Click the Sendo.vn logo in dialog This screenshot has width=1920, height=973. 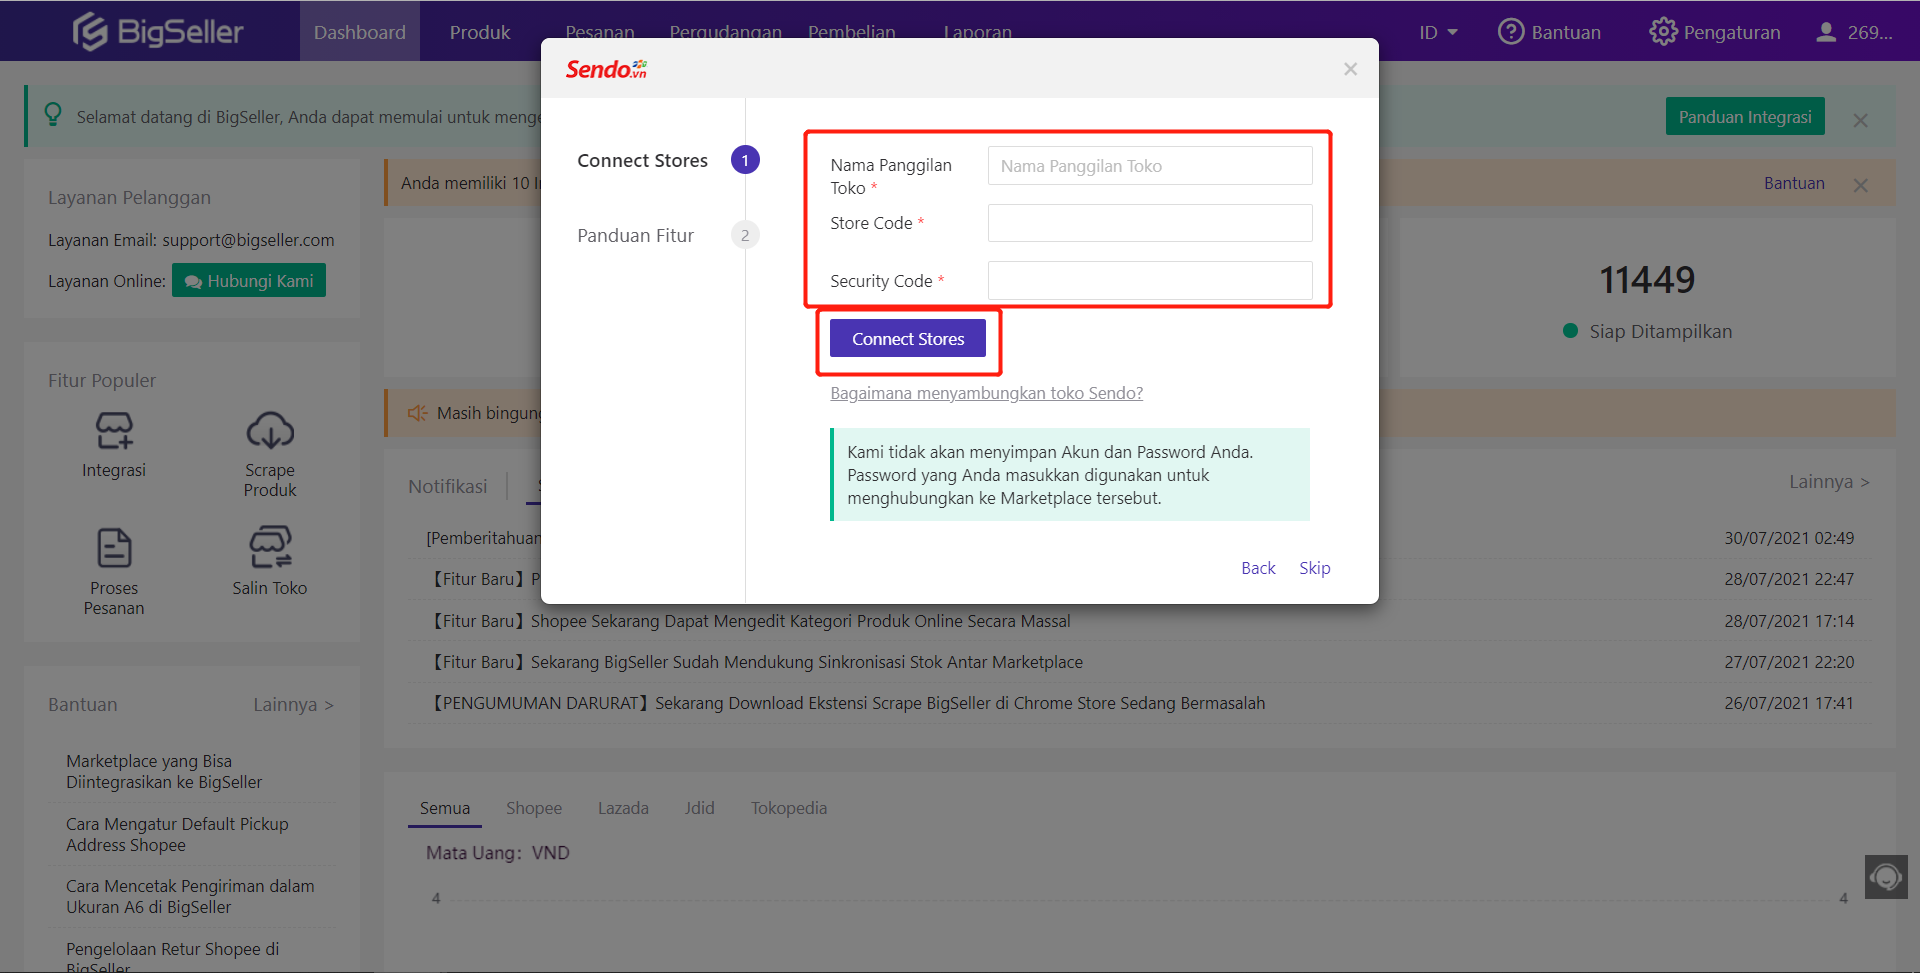[x=606, y=69]
